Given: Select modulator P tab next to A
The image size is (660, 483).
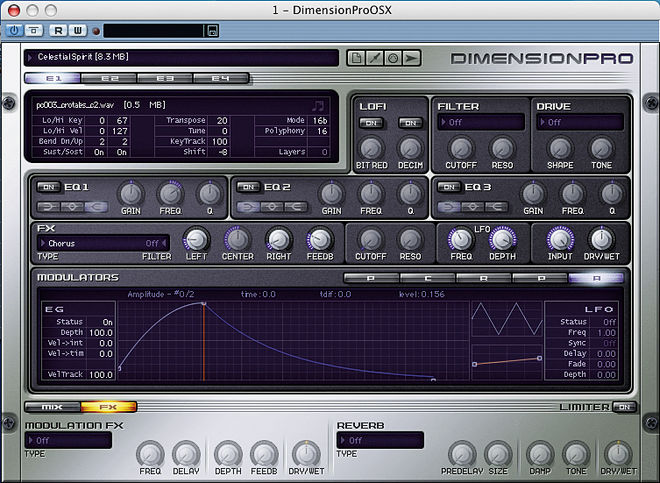Looking at the screenshot, I should [540, 278].
